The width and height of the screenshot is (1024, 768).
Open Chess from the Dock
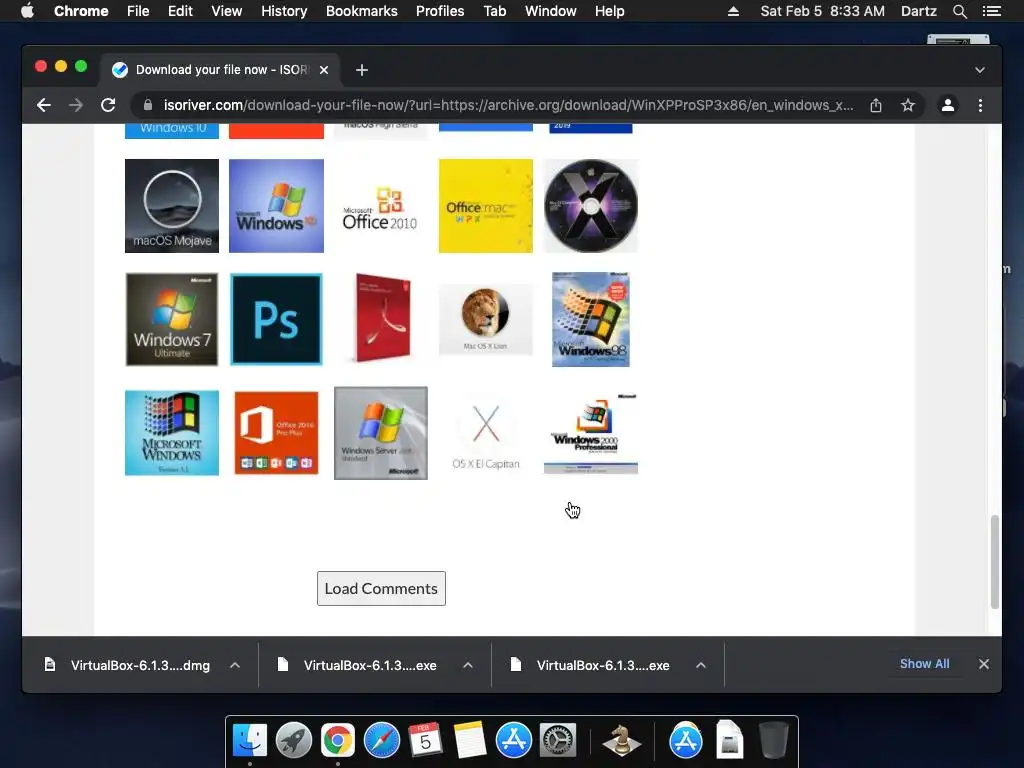(x=621, y=740)
